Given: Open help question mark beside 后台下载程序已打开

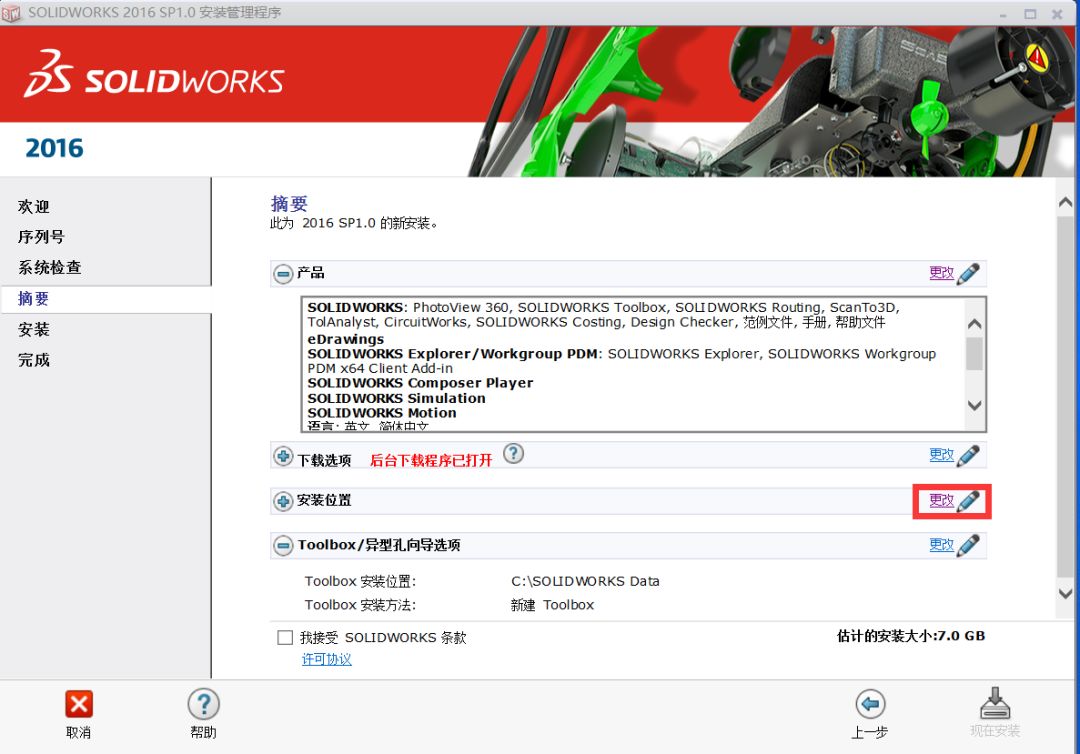Looking at the screenshot, I should (x=513, y=454).
